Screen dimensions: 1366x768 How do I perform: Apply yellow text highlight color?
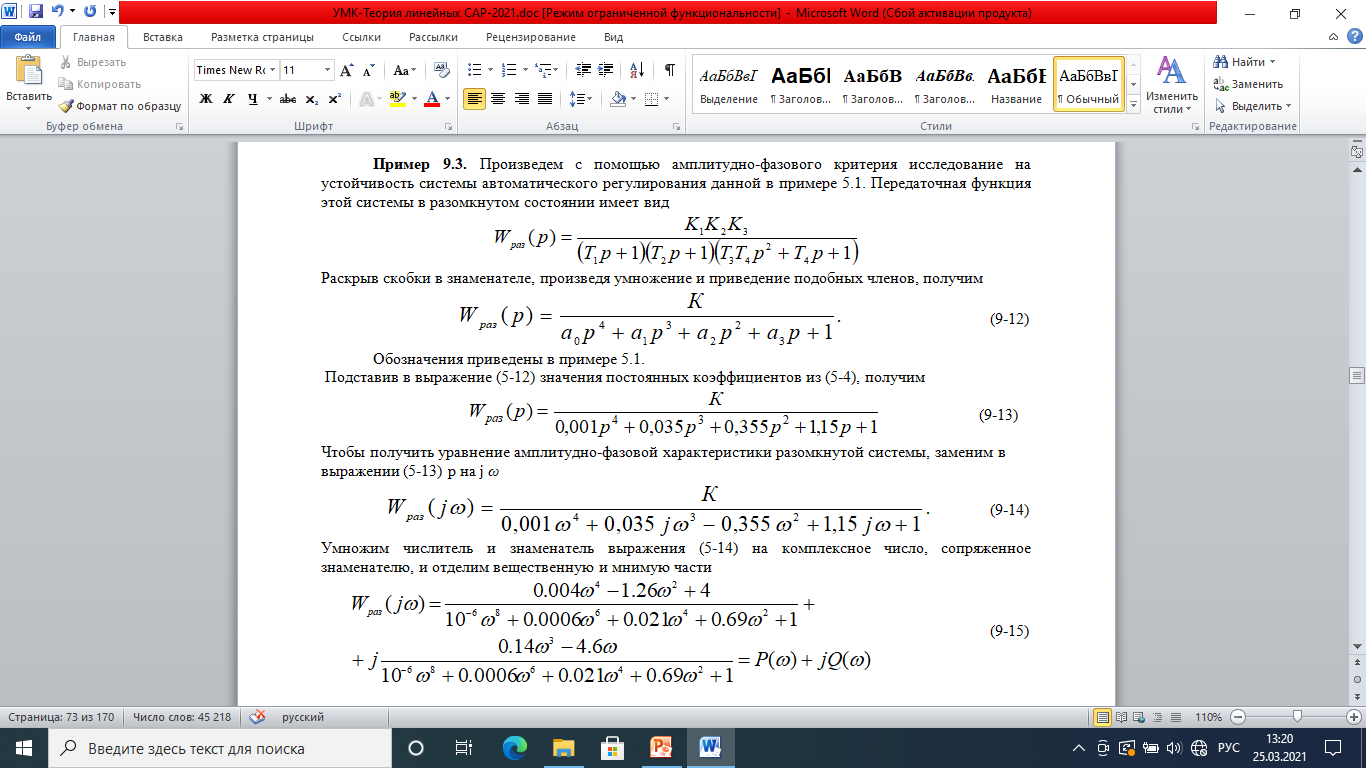pos(396,98)
